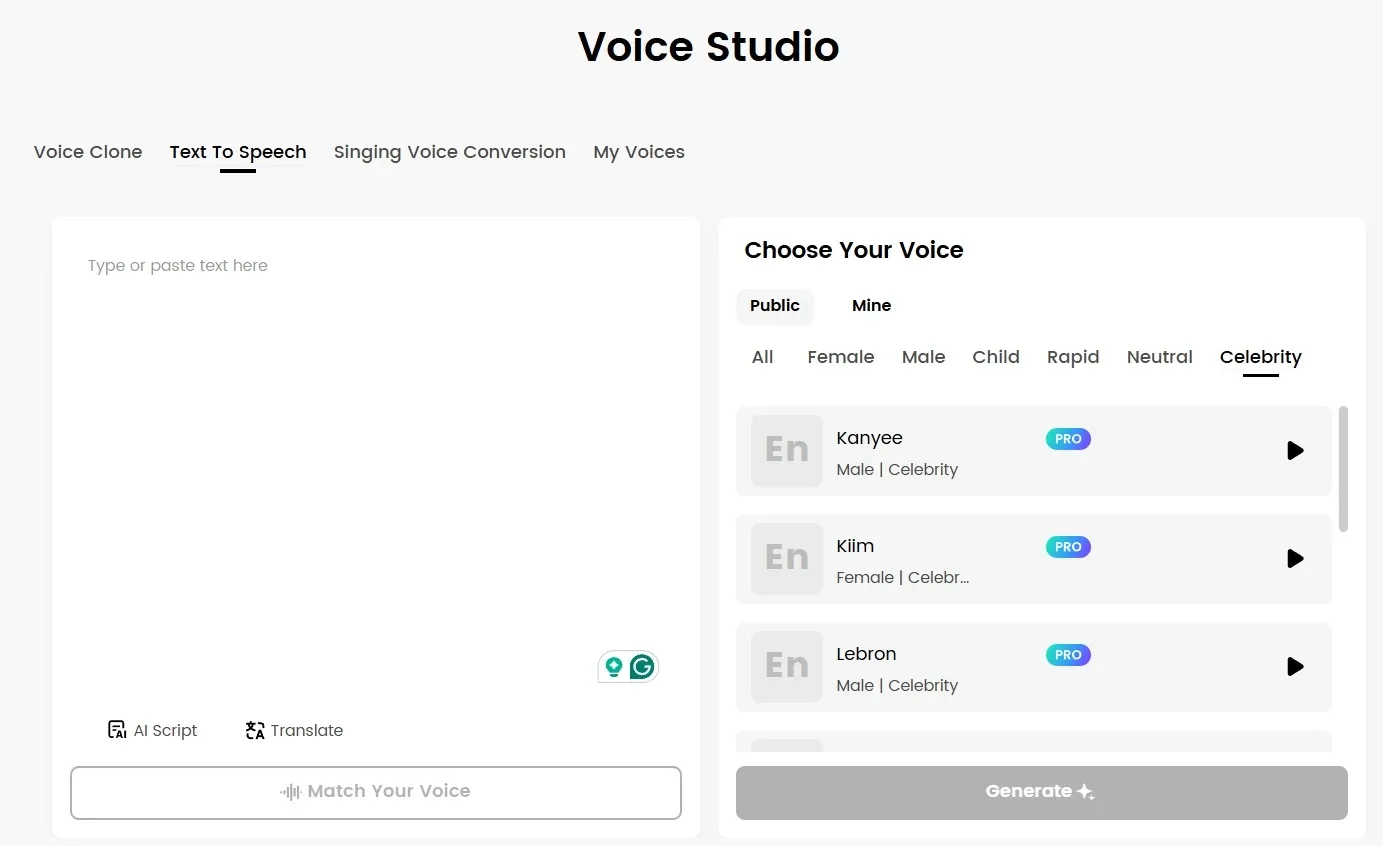This screenshot has height=846, width=1383.
Task: Click the 'Female | Celebr...' label under Kiim
Action: point(903,578)
